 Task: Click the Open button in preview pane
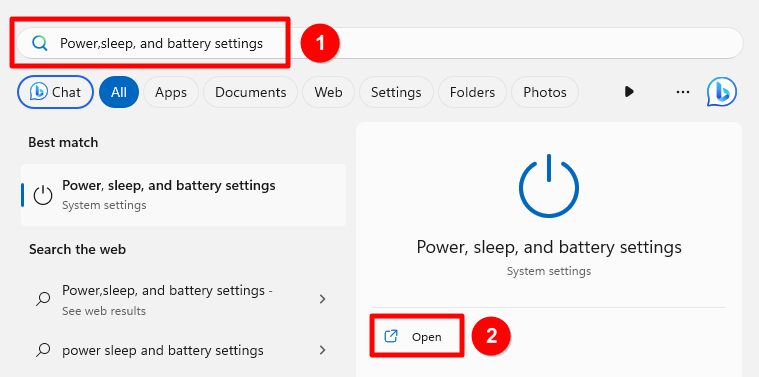point(417,336)
